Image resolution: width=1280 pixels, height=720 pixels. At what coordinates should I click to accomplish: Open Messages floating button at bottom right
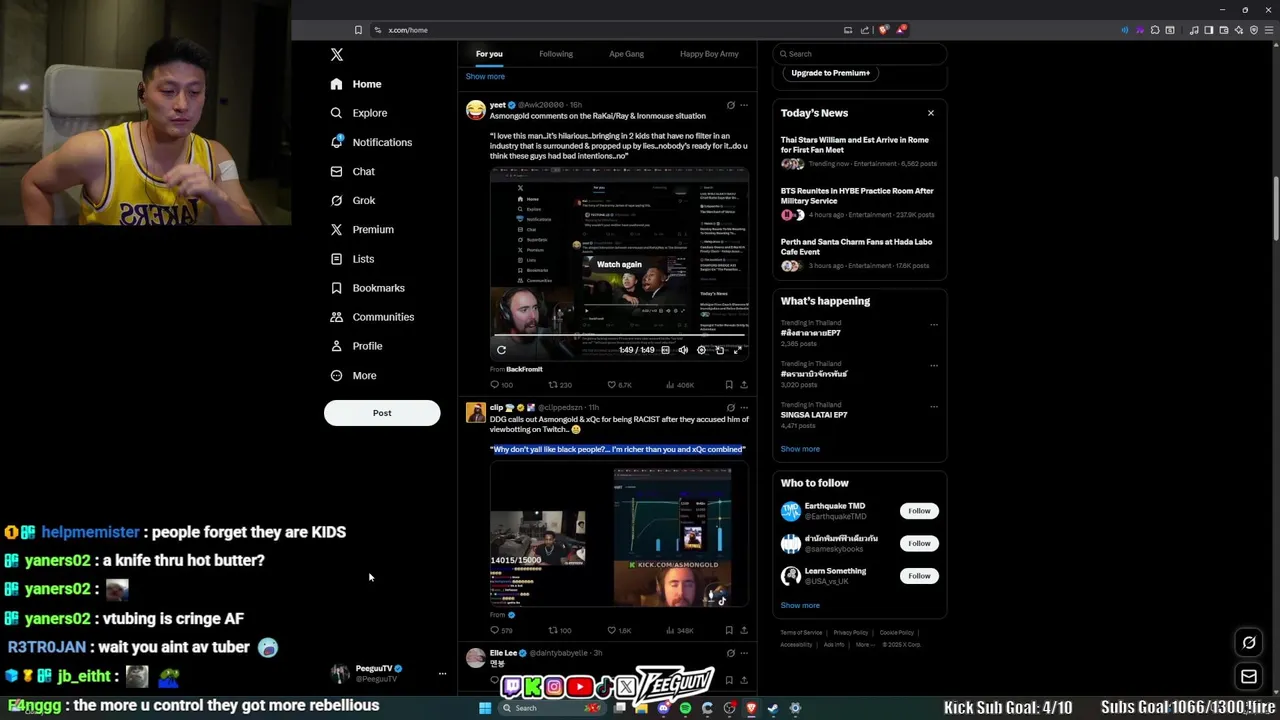1249,677
